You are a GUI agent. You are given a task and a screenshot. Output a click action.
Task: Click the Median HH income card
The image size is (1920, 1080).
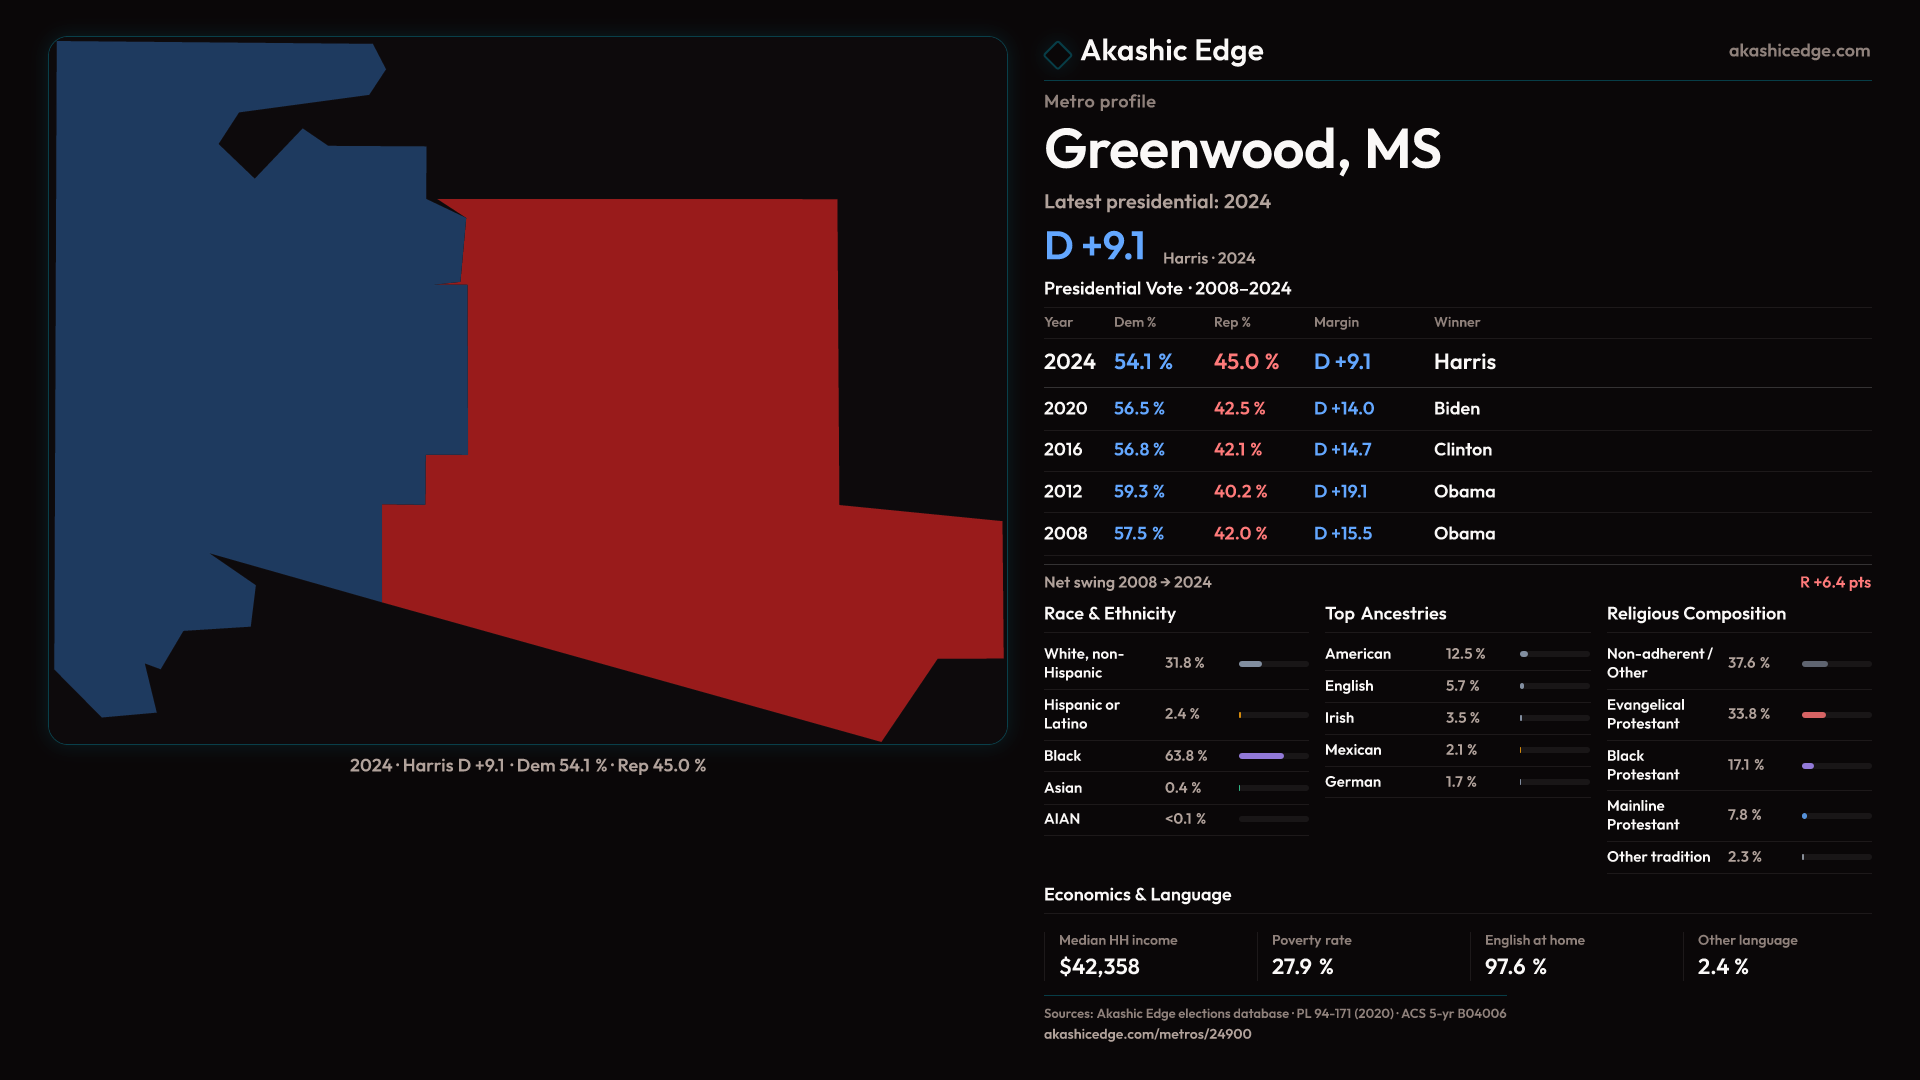[1150, 955]
